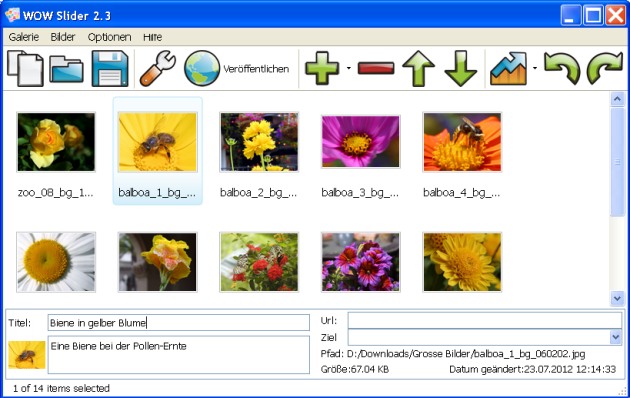Click the Titel input field
The width and height of the screenshot is (630, 398).
(178, 322)
